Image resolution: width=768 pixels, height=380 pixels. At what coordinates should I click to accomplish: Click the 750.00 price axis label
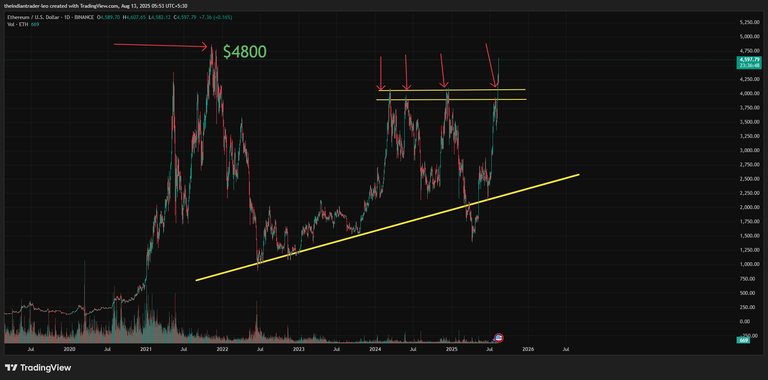click(x=747, y=279)
